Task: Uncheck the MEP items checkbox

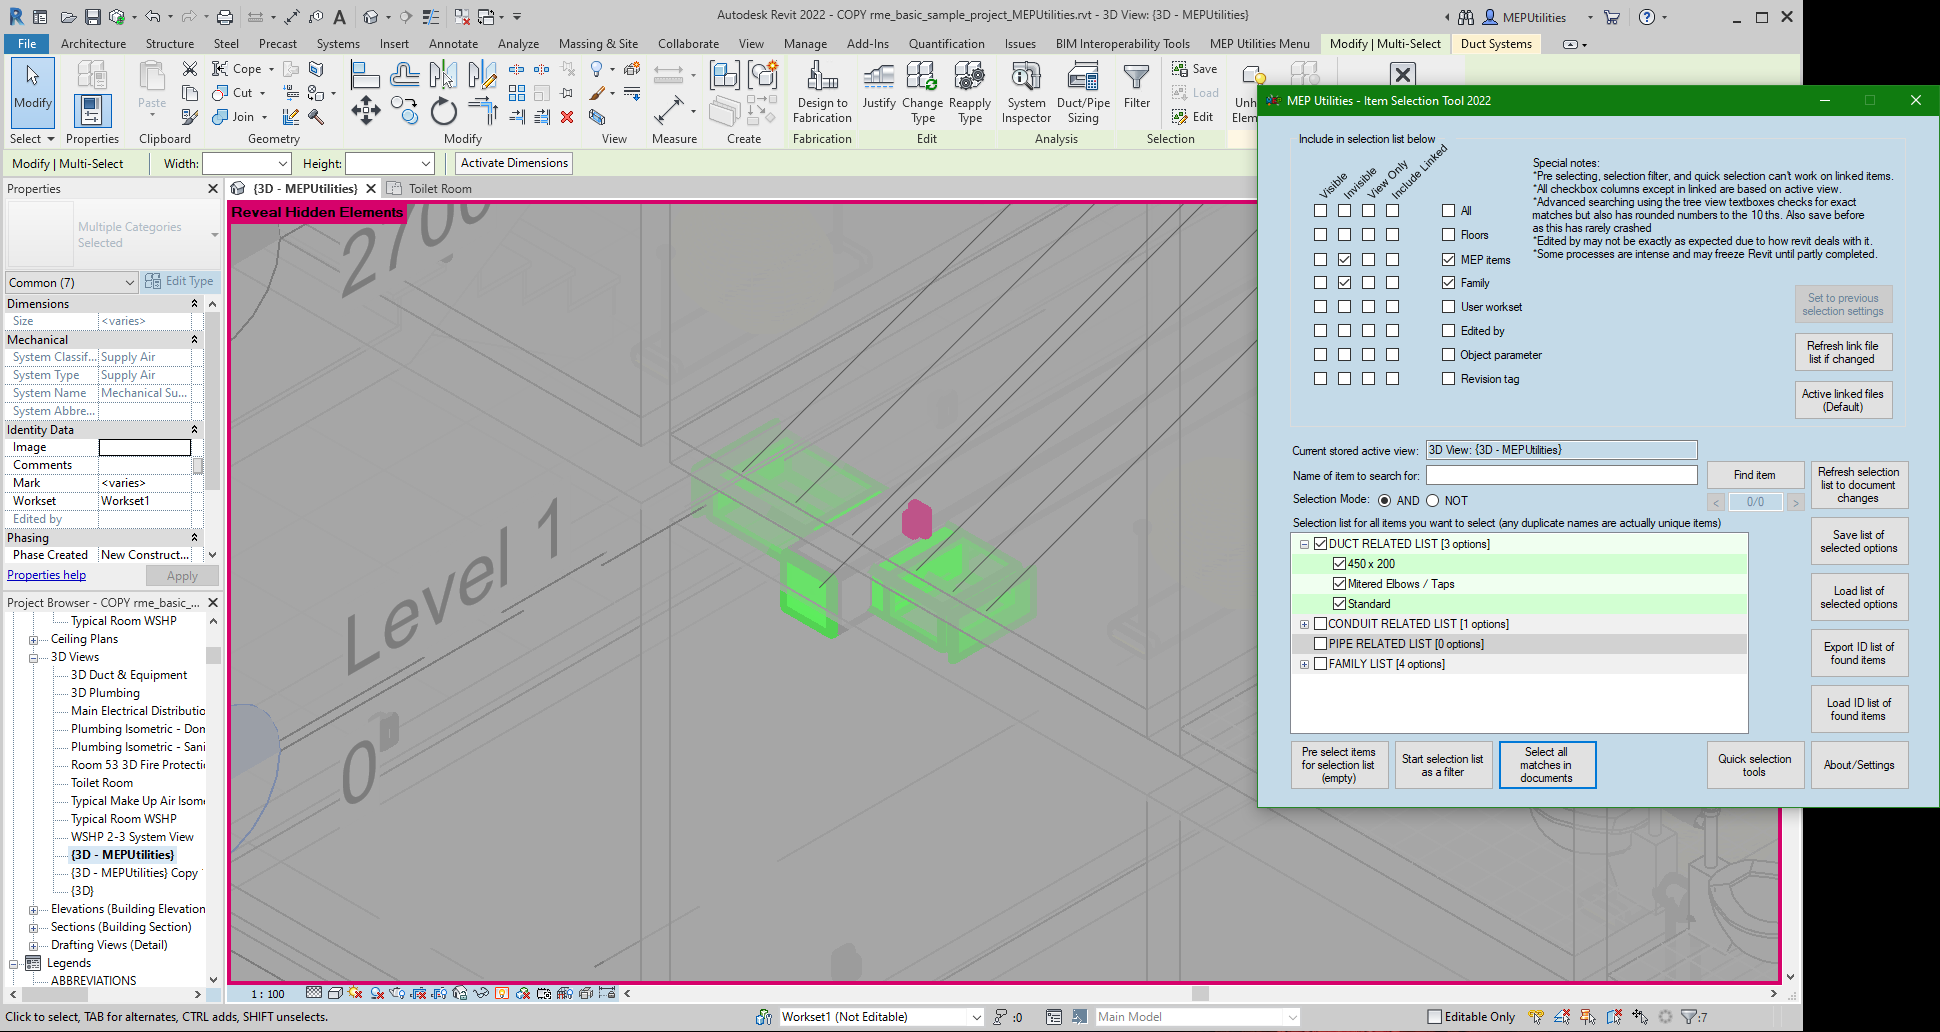Action: tap(1448, 259)
